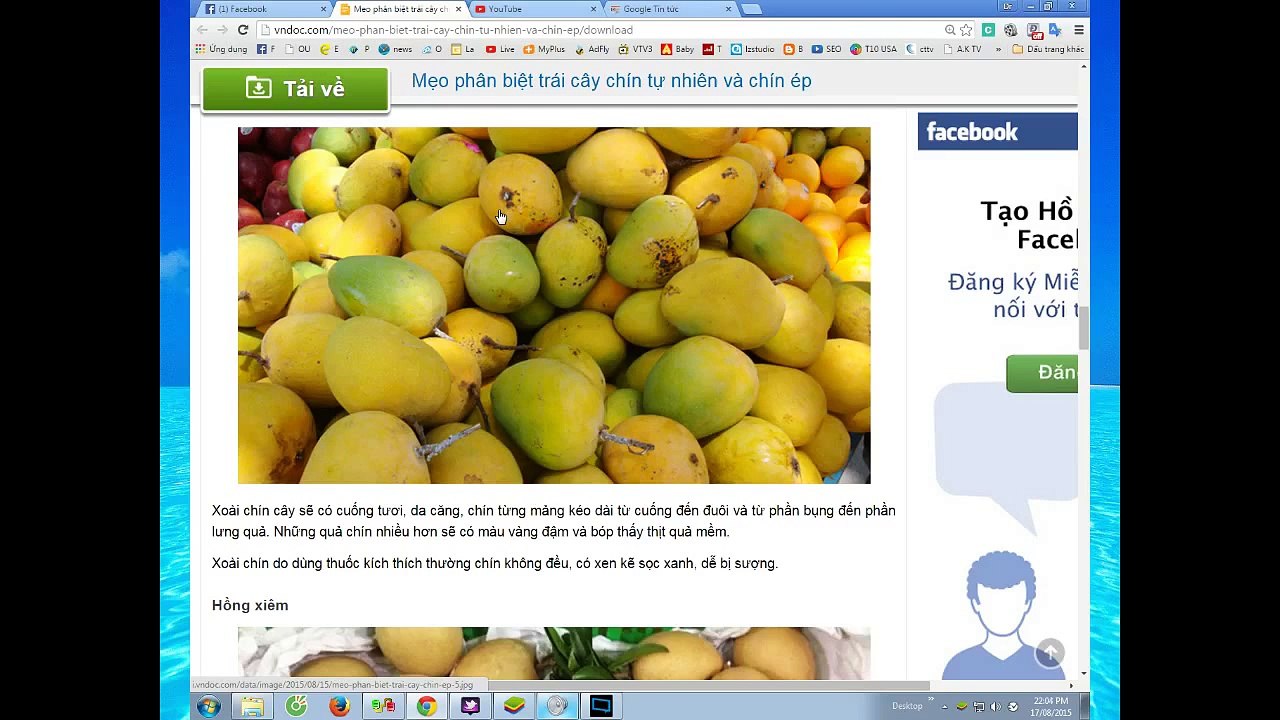Open the Windows Start menu
The height and width of the screenshot is (720, 1280).
[209, 706]
